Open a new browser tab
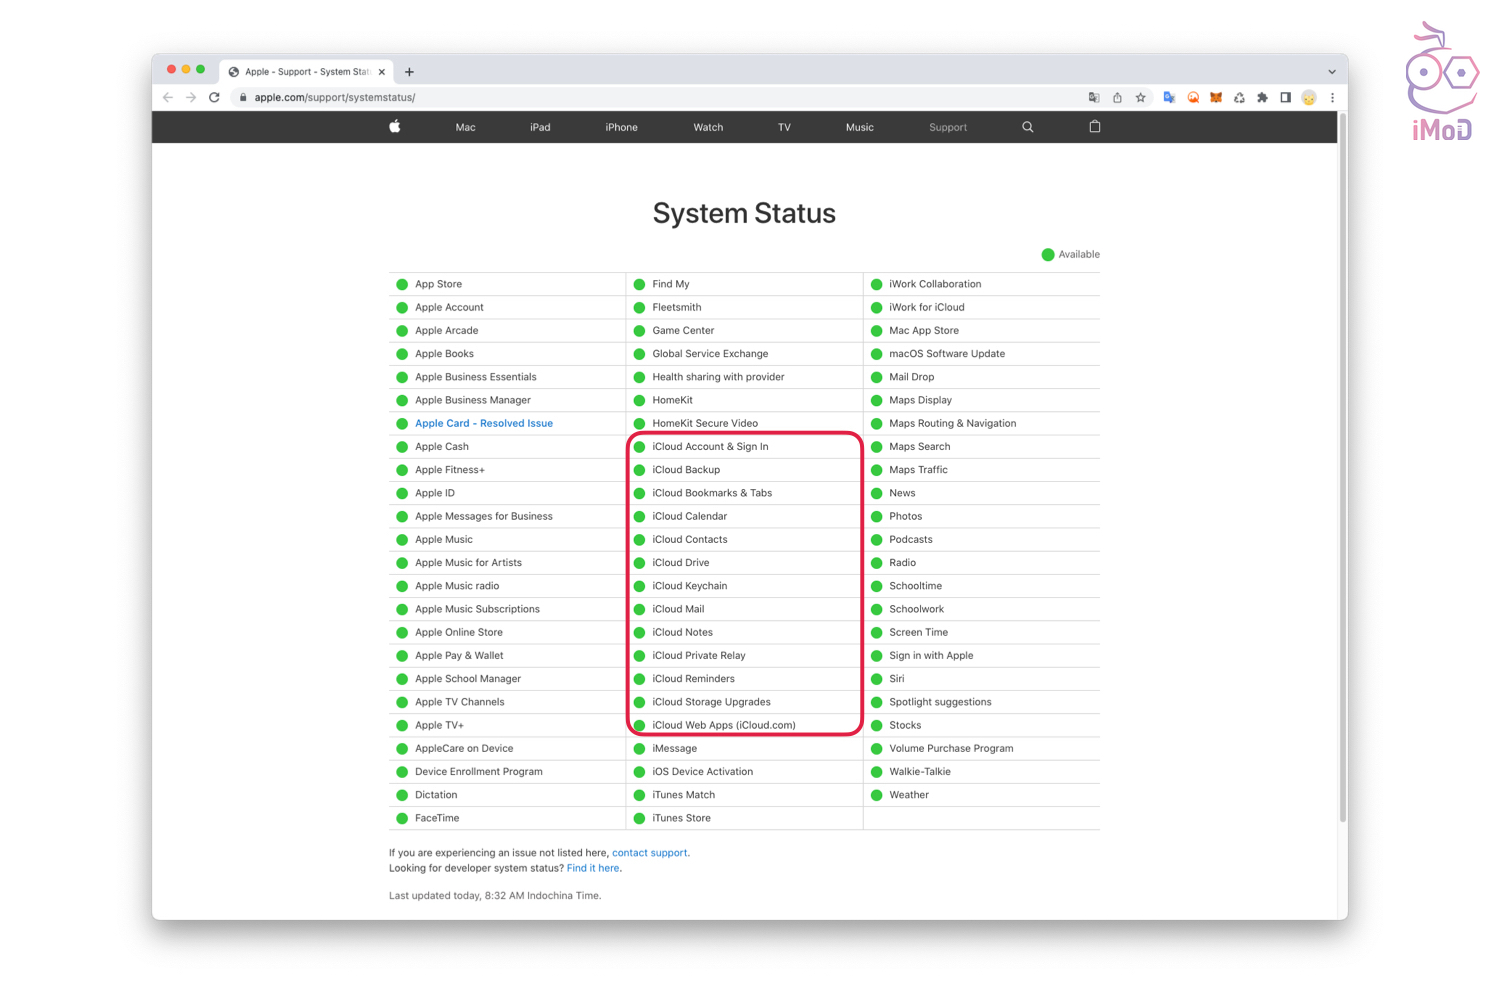The image size is (1500, 1000). (409, 72)
